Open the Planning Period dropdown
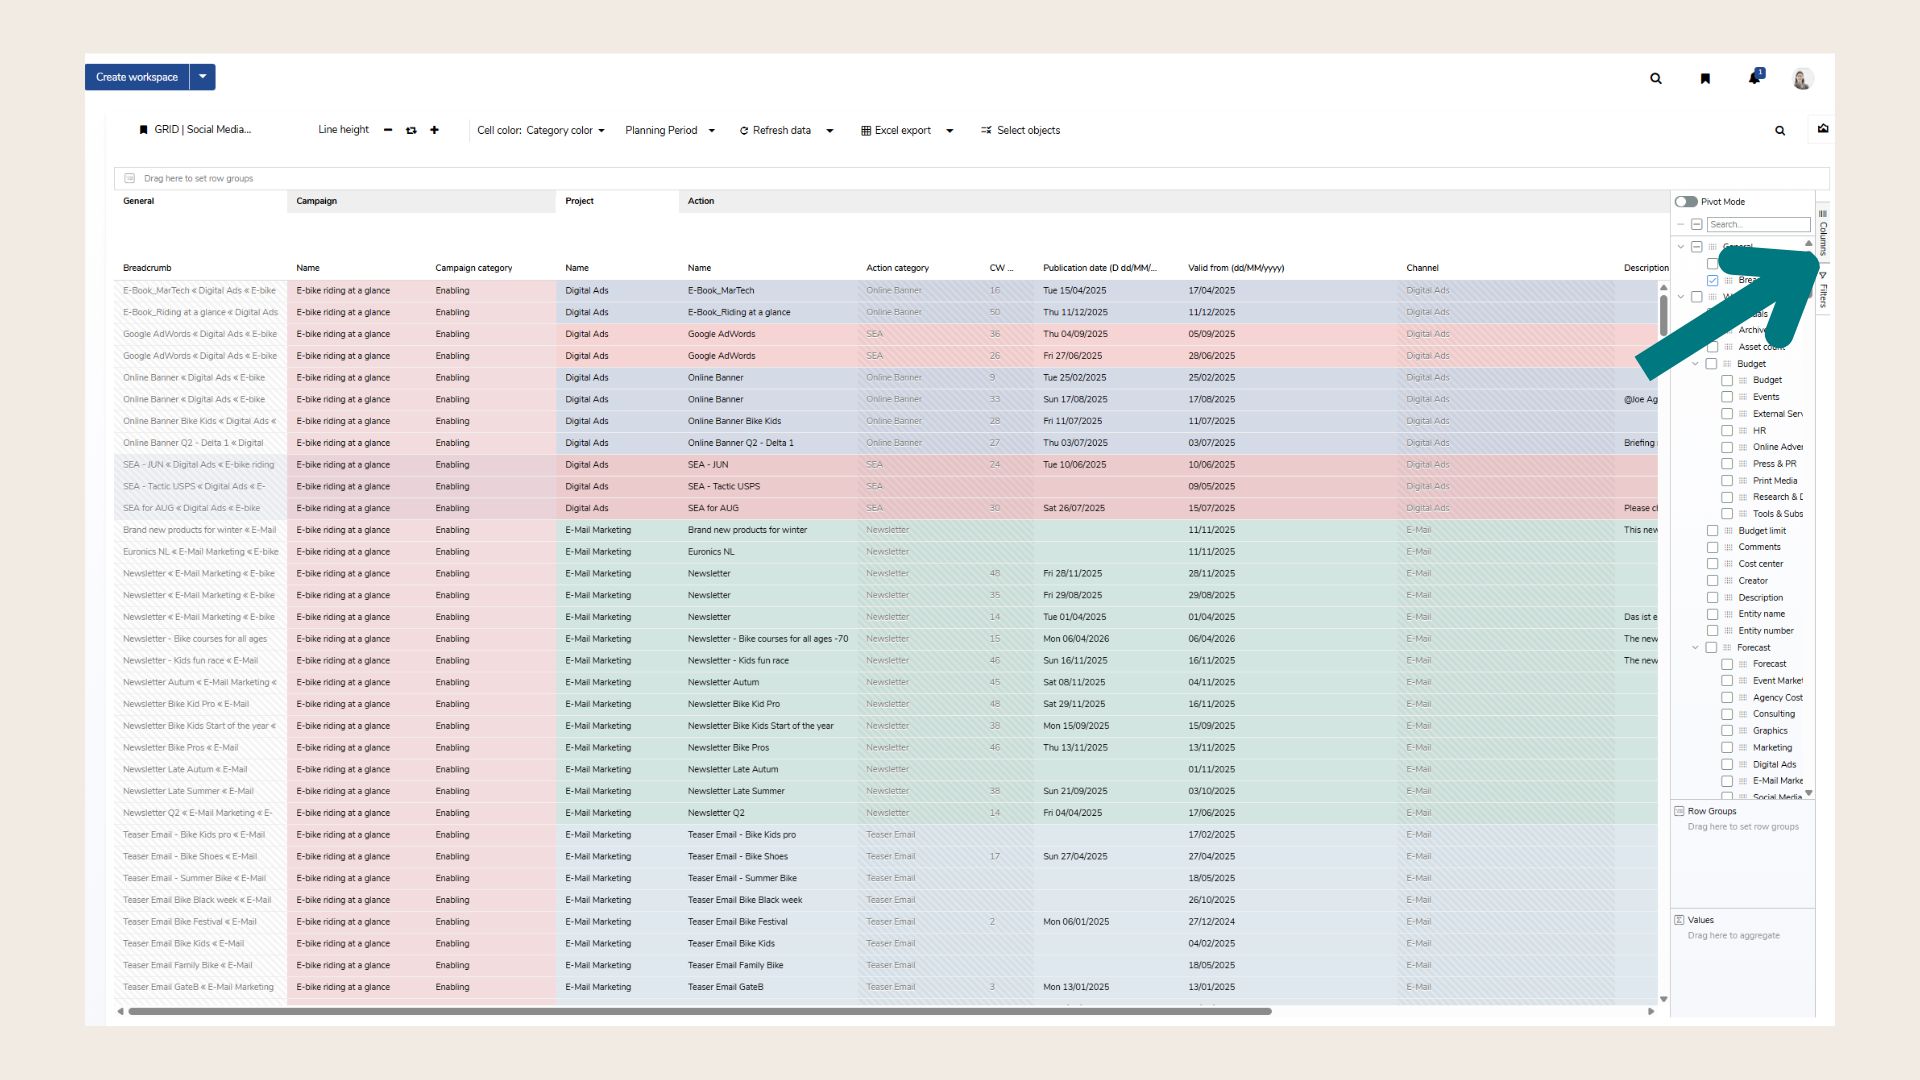Screen dimensions: 1920x1080 [x=670, y=130]
